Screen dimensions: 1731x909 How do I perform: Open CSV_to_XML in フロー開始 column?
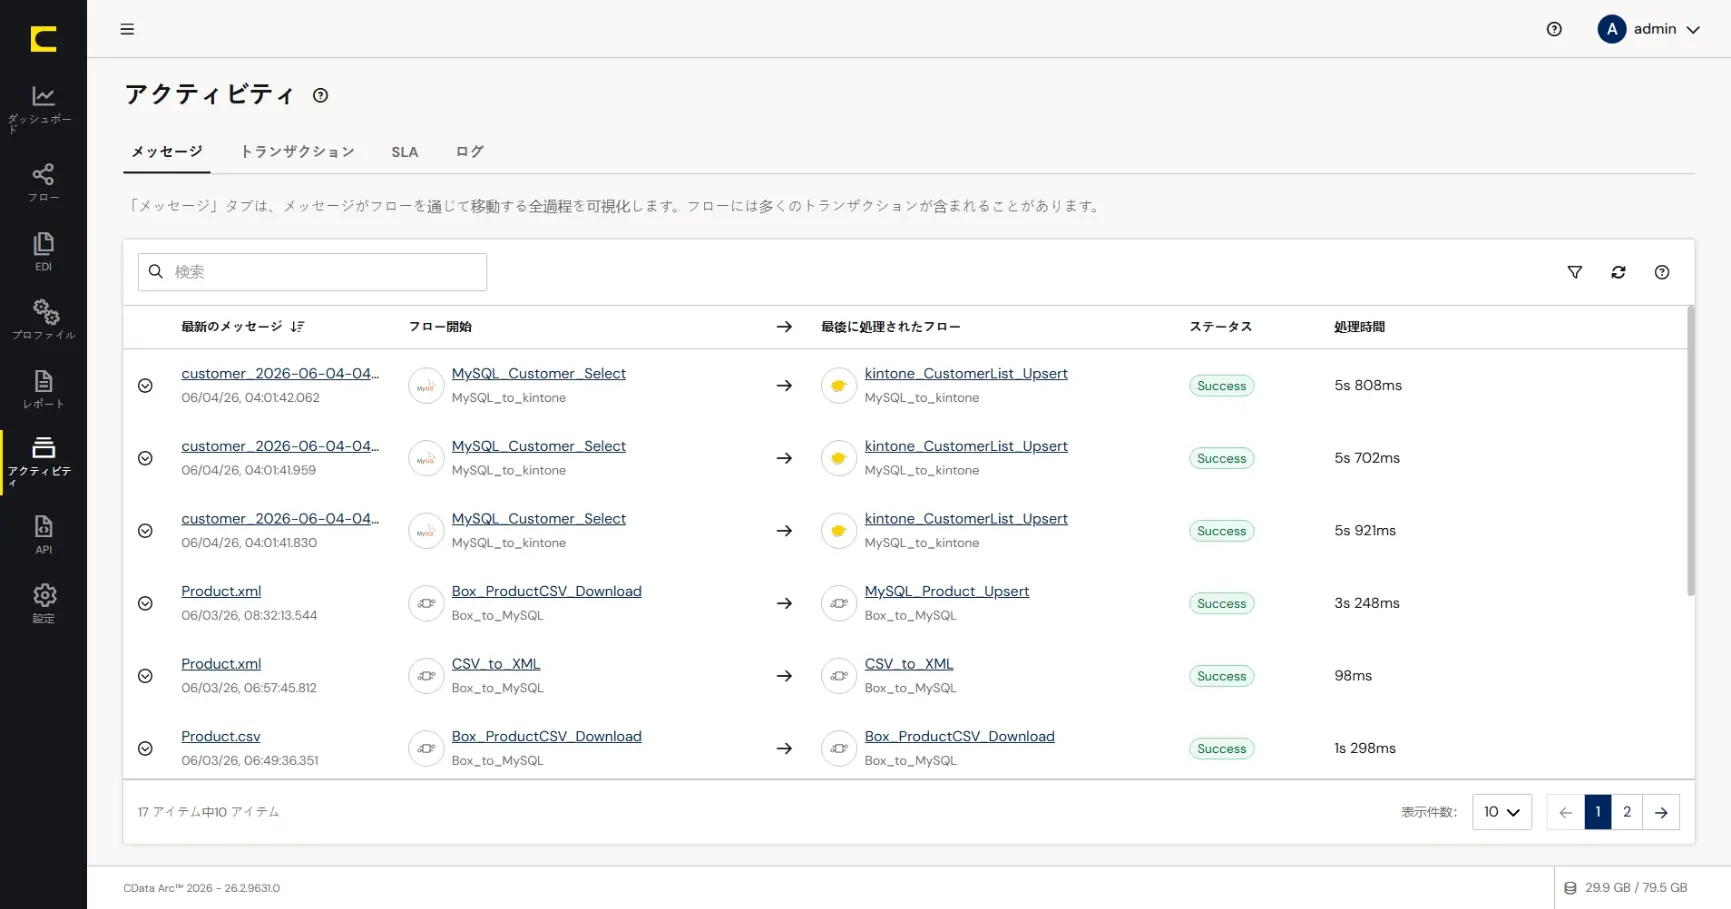coord(495,664)
